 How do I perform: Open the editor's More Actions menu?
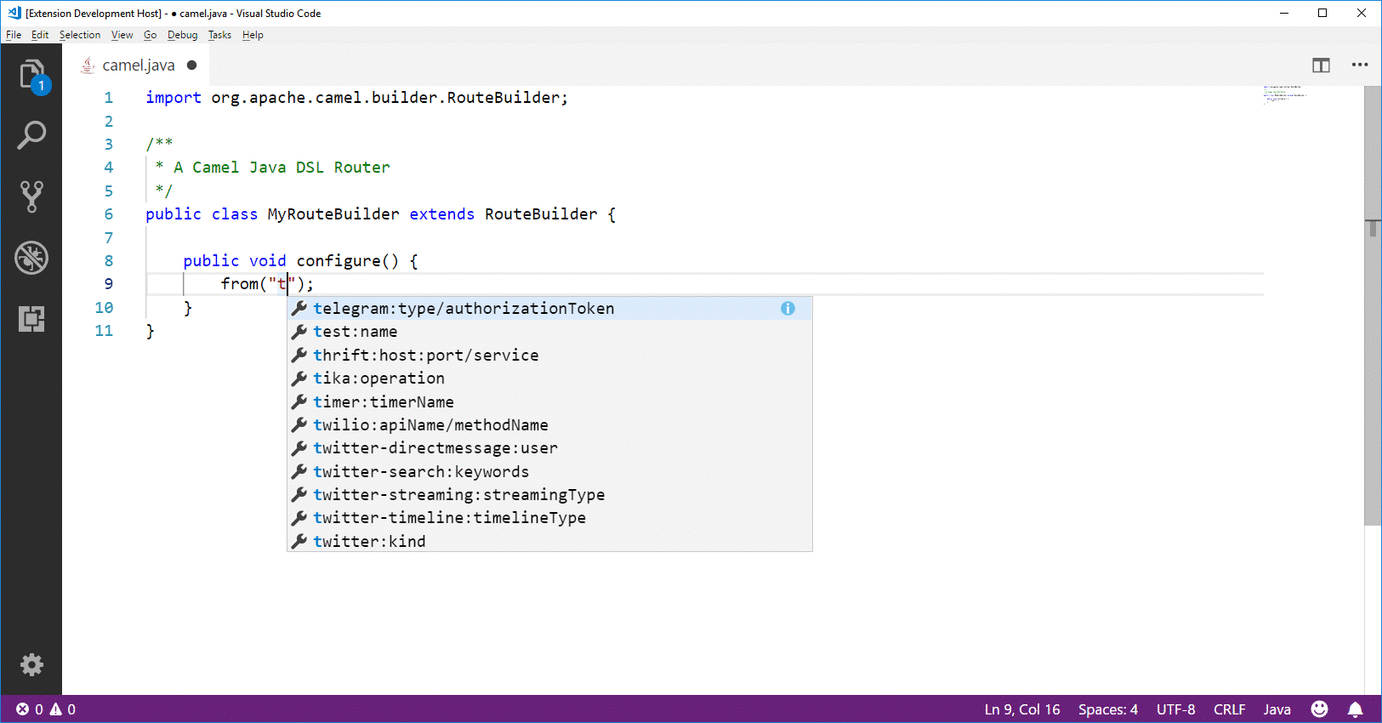pos(1359,65)
